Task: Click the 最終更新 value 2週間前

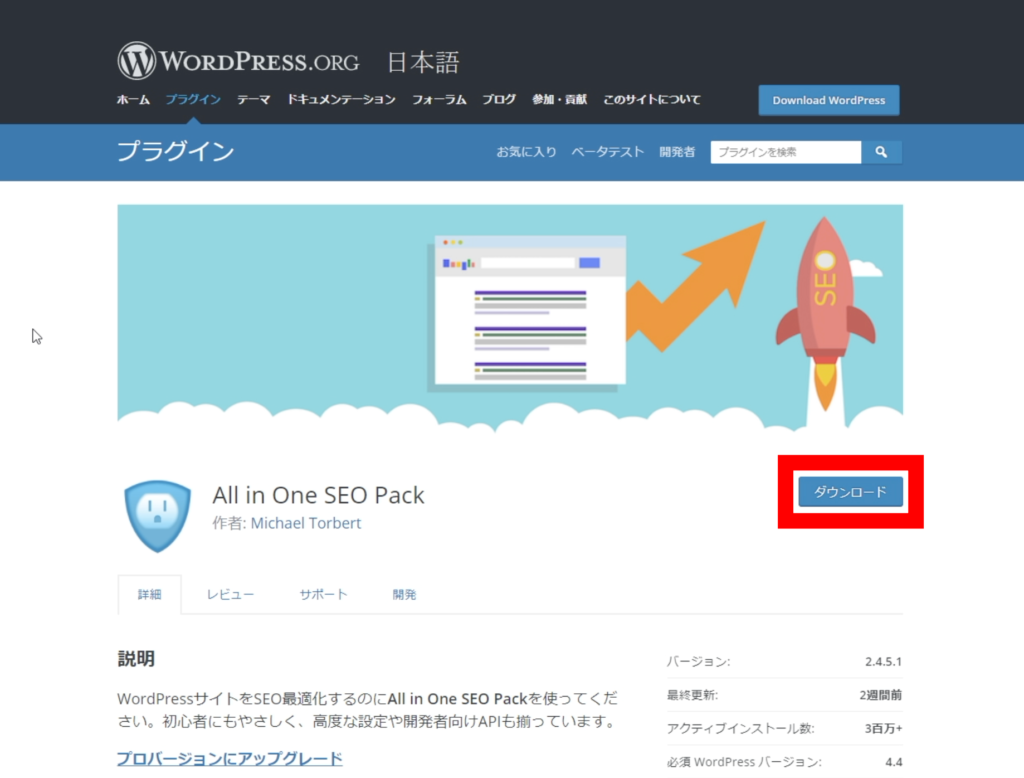Action: [x=880, y=695]
